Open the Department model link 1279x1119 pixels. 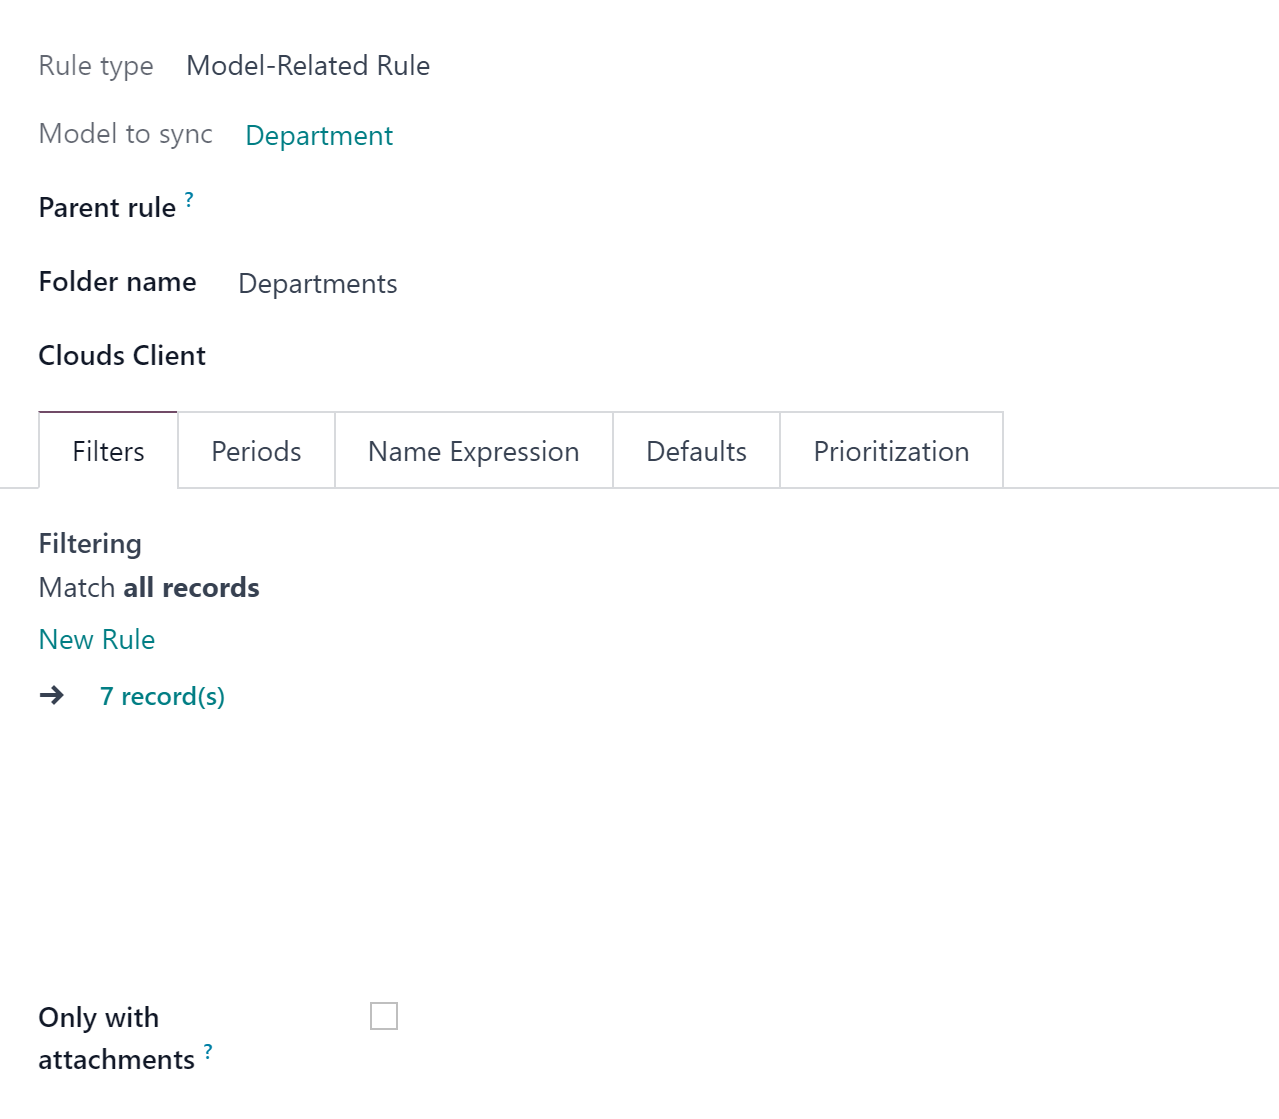319,135
